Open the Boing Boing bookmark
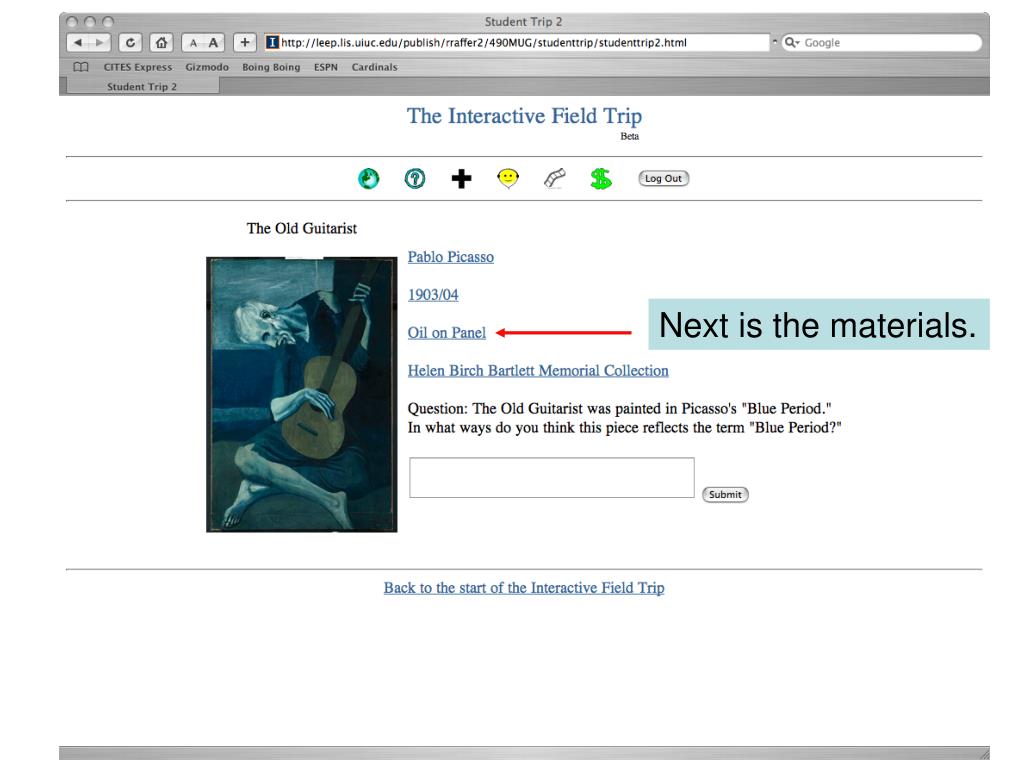 pyautogui.click(x=271, y=67)
